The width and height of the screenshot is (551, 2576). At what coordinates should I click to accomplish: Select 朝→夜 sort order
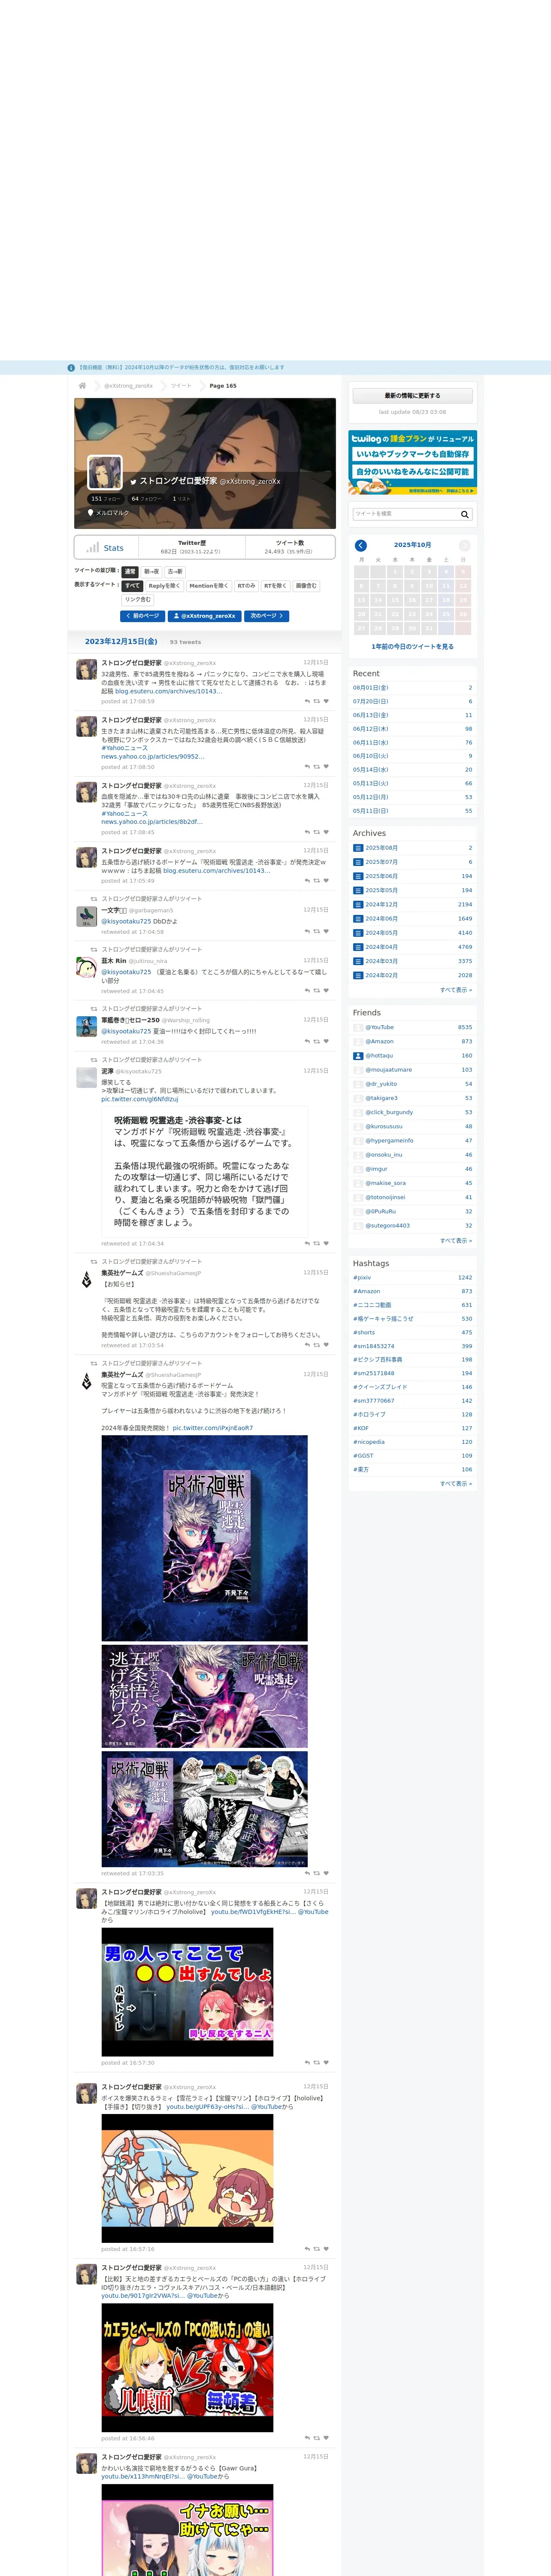point(151,572)
